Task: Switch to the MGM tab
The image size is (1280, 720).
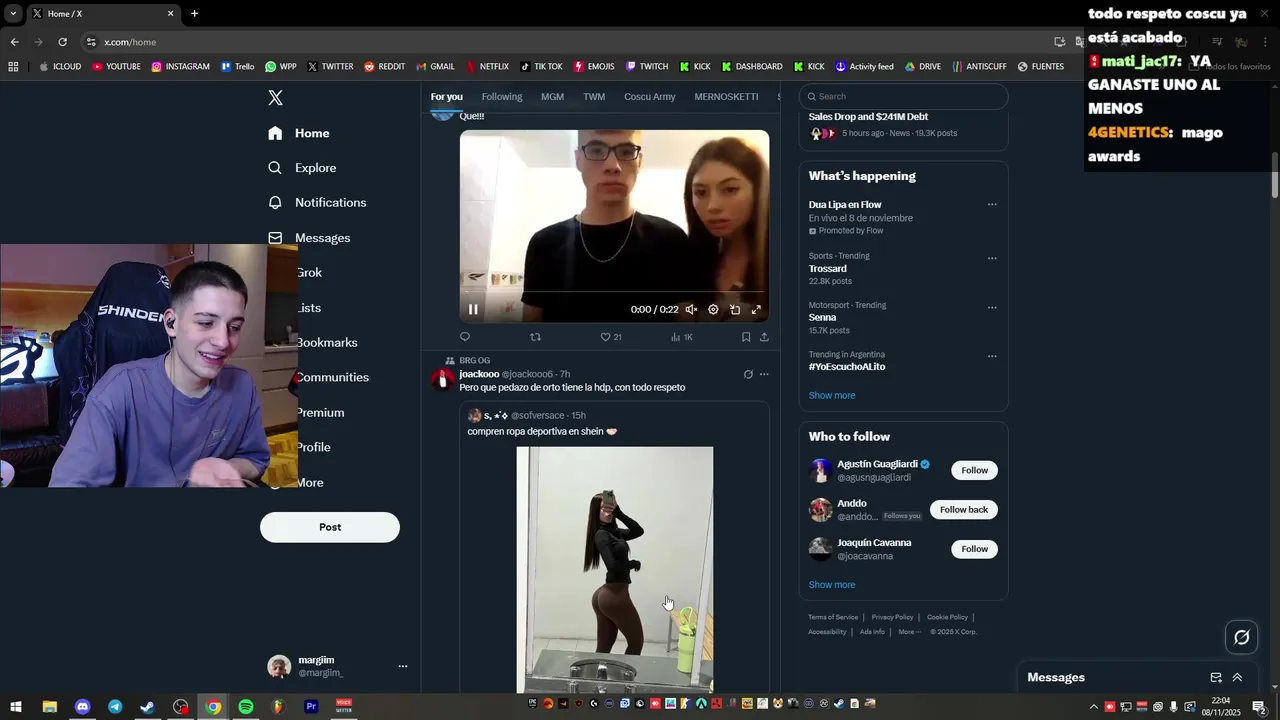Action: coord(552,96)
